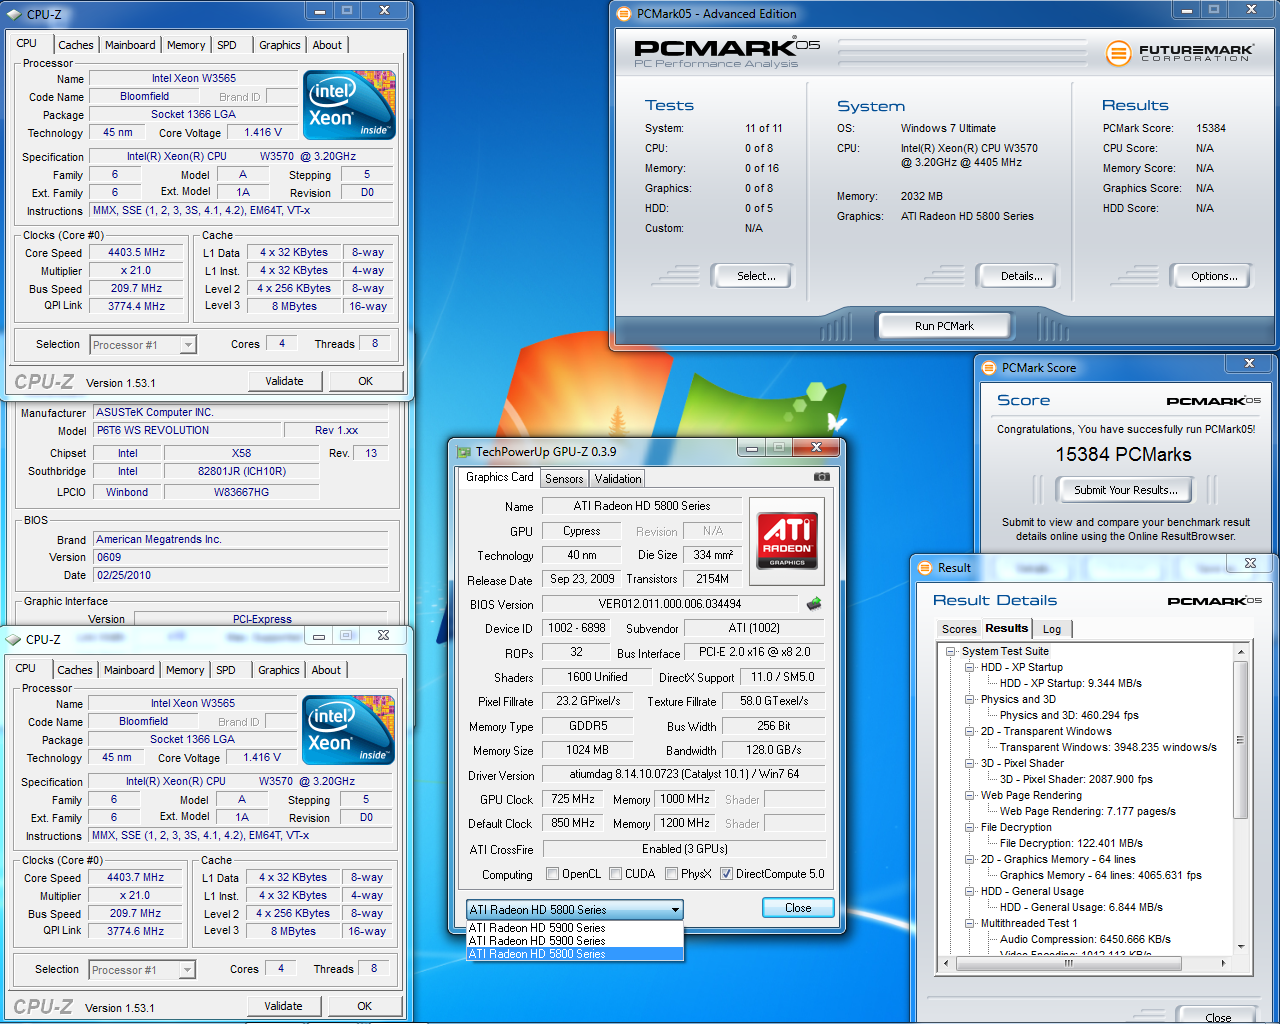Image resolution: width=1280 pixels, height=1024 pixels.
Task: Collapse the Multithreaded Test 1 node
Action: (x=969, y=924)
